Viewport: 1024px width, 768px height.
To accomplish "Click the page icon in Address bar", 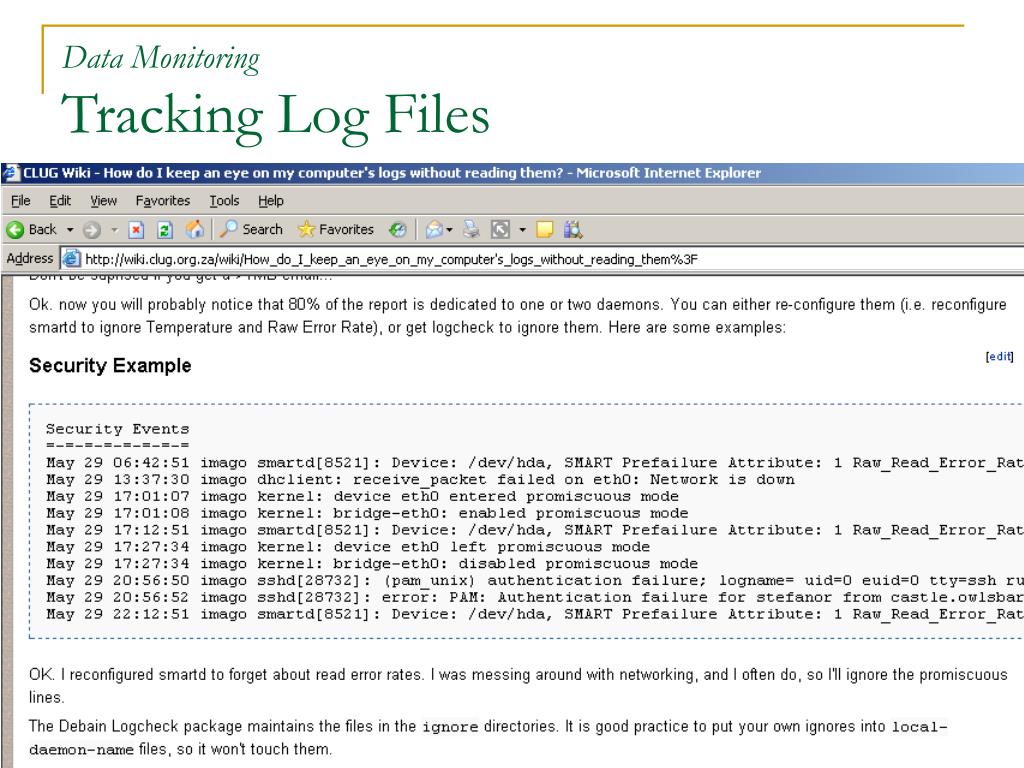I will click(71, 259).
